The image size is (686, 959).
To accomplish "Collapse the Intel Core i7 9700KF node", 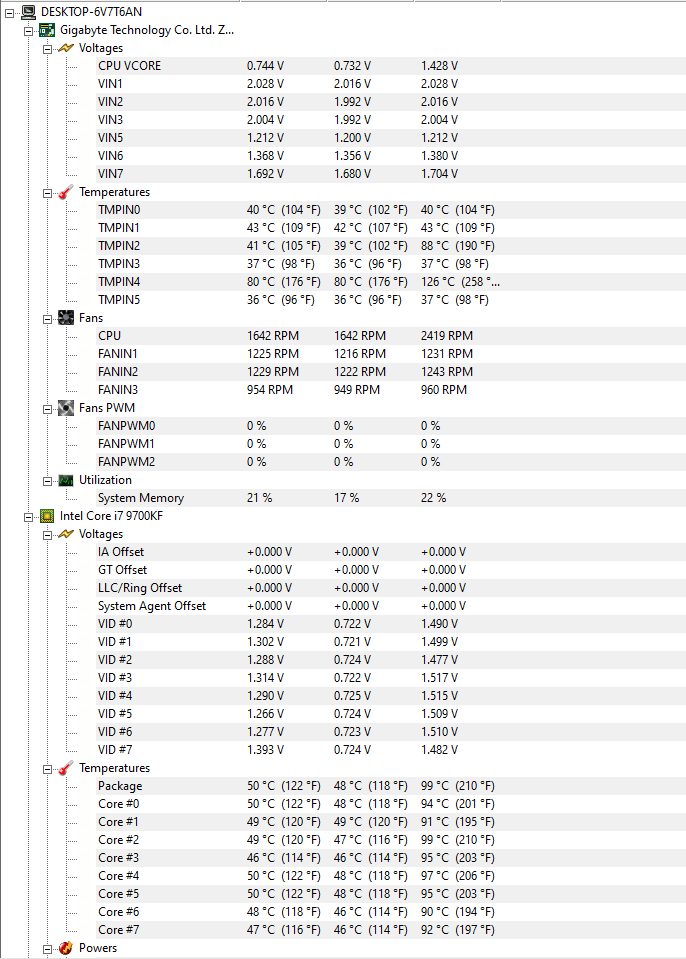I will tap(28, 517).
